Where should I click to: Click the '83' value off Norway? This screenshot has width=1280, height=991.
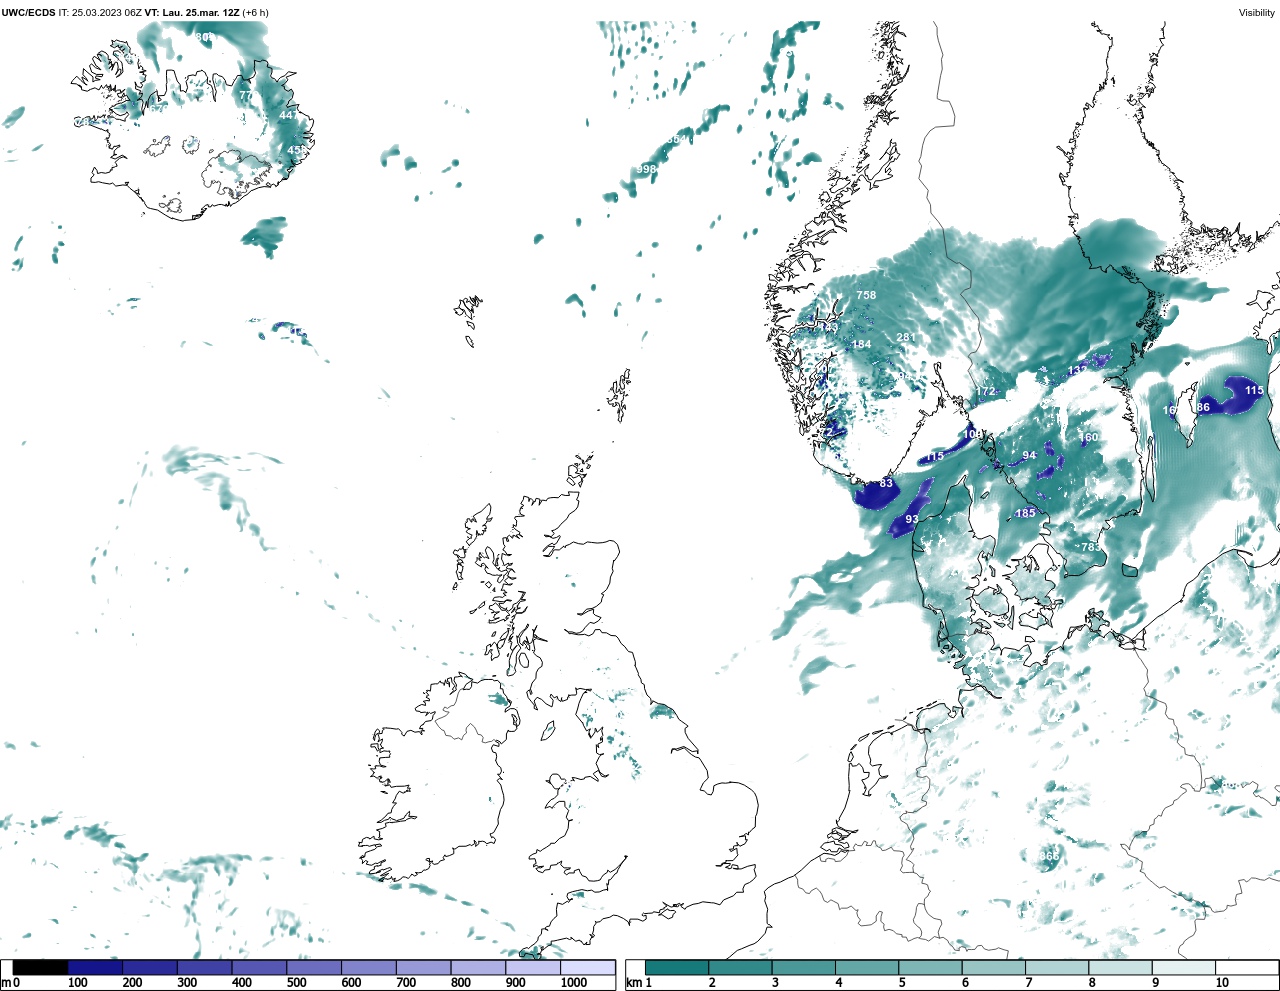(886, 483)
